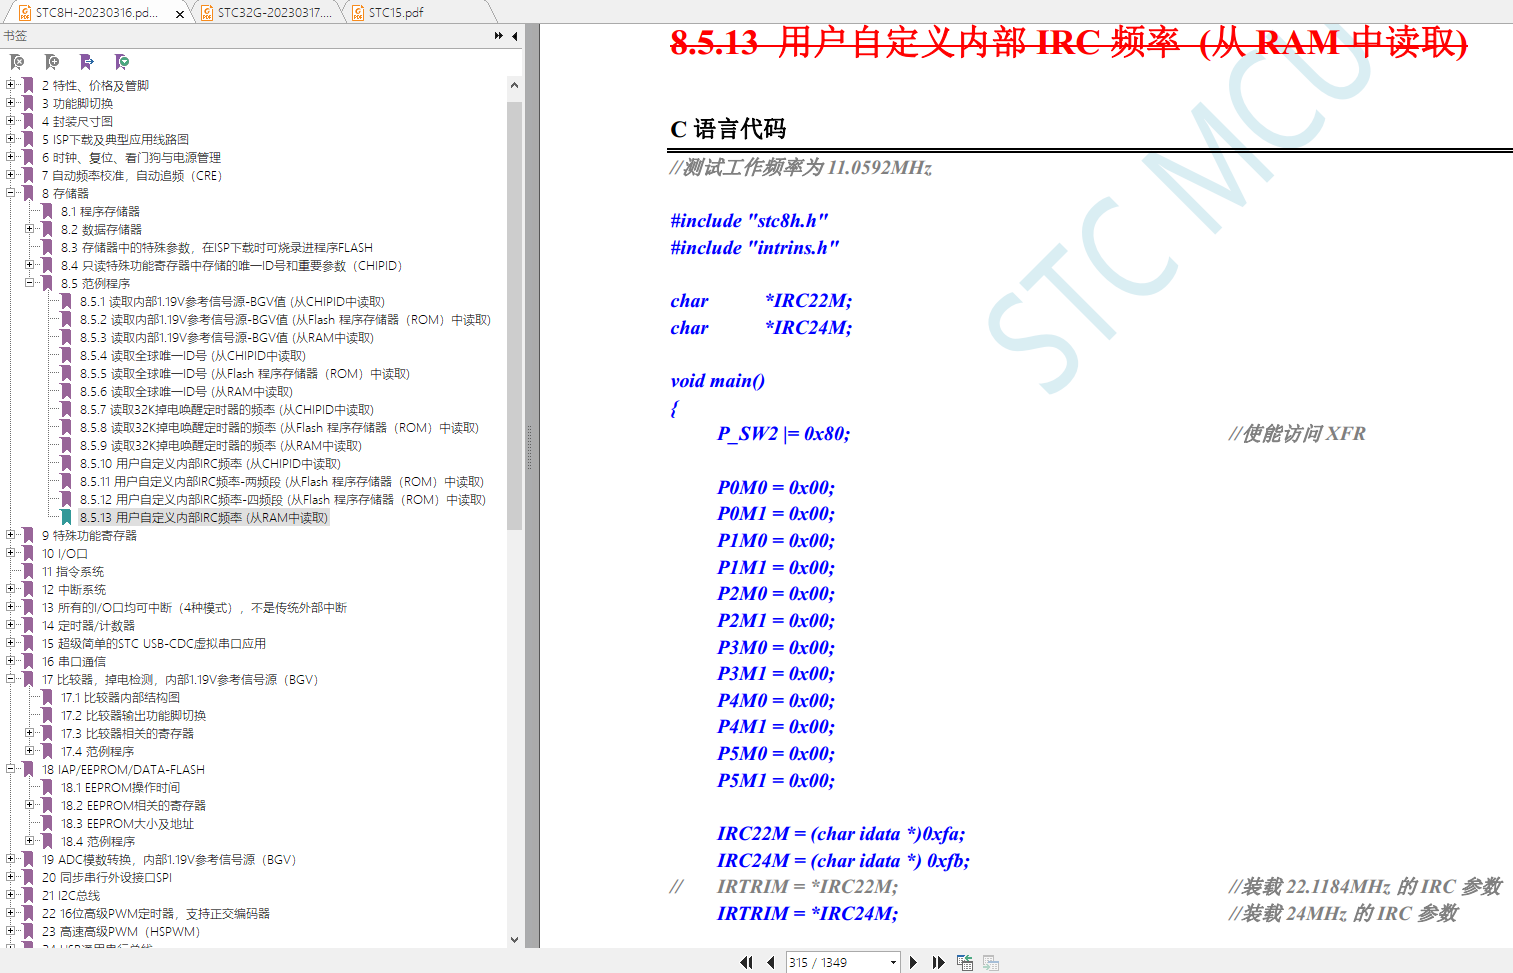Open bookmark 12 中断系统
The height and width of the screenshot is (973, 1513).
click(73, 589)
